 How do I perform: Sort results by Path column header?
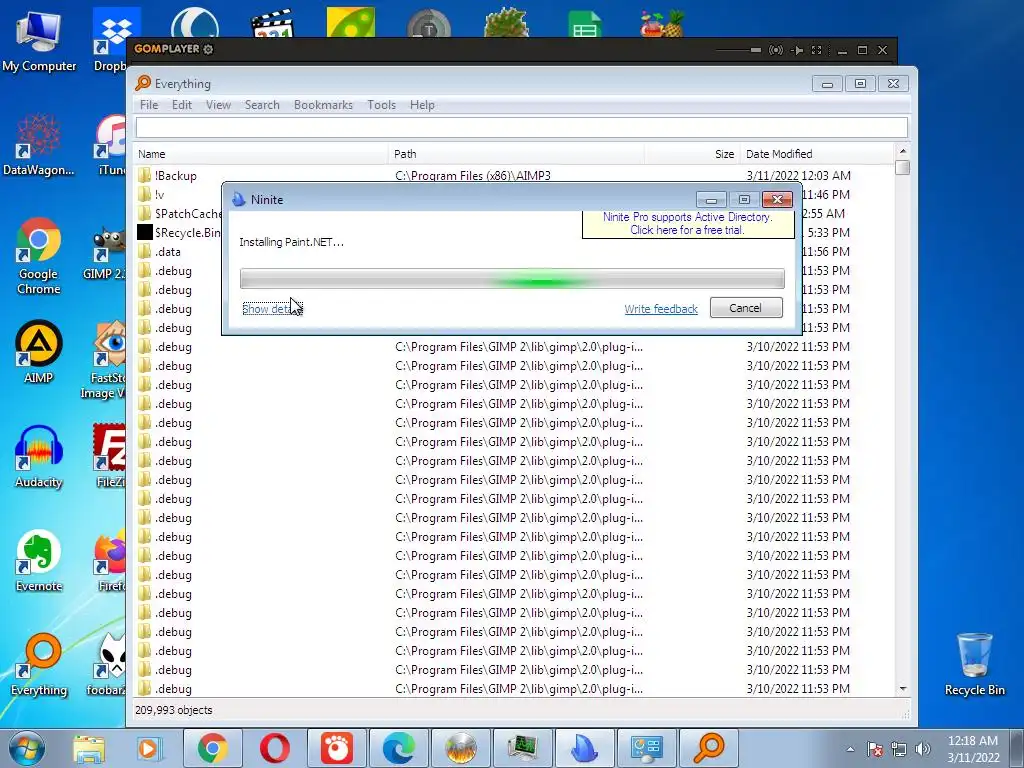pyautogui.click(x=516, y=154)
